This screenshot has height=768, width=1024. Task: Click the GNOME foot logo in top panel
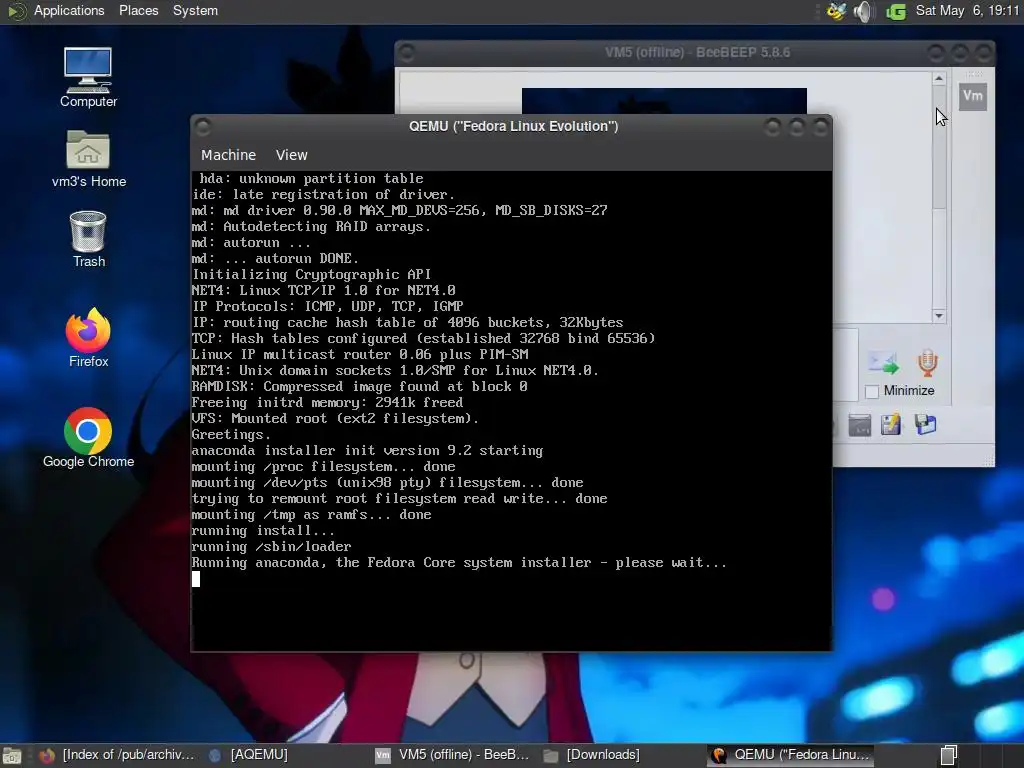(16, 11)
